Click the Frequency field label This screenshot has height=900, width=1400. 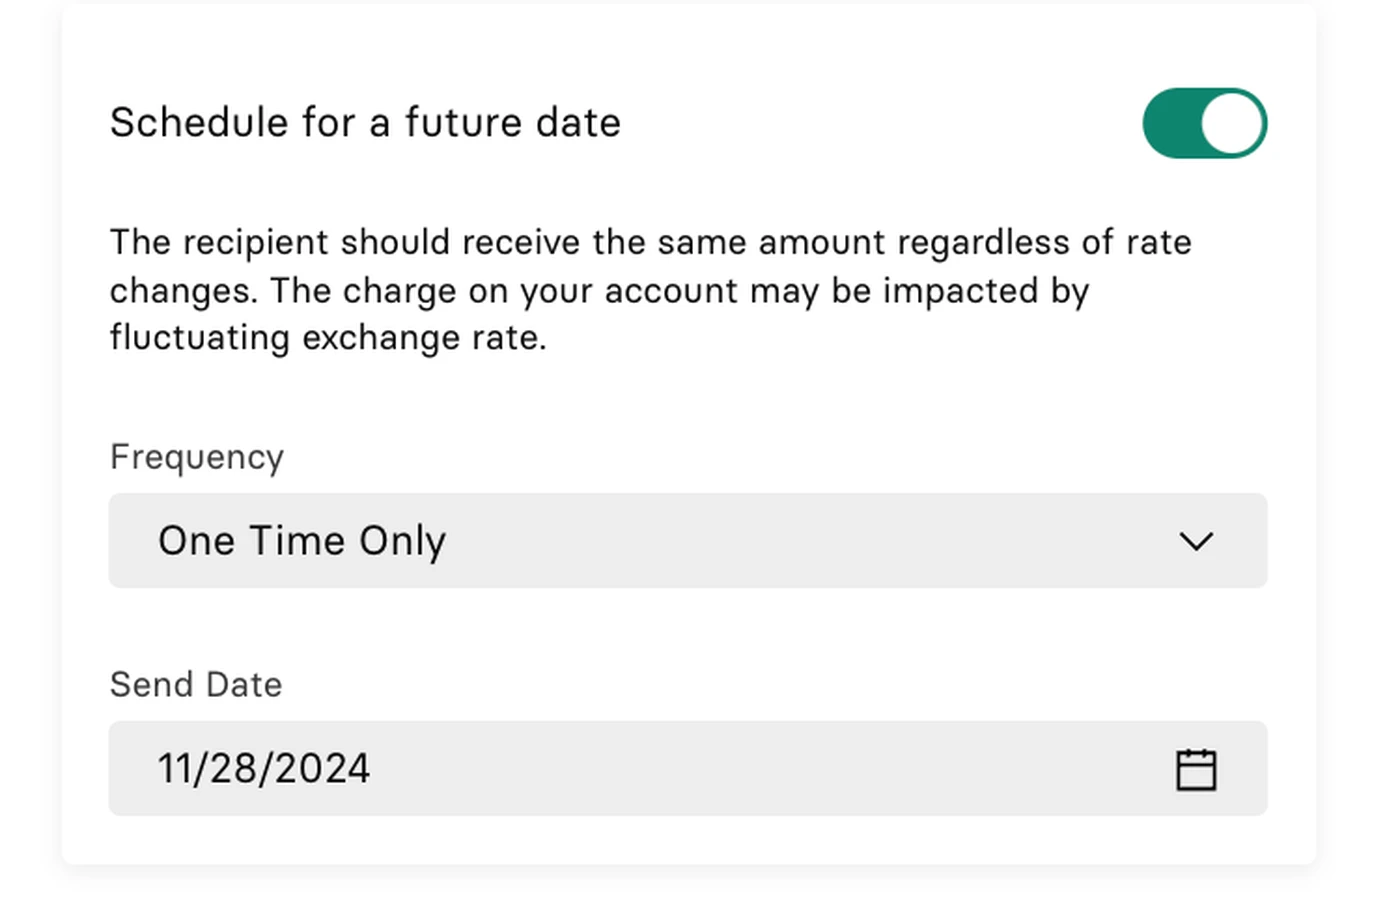tap(197, 457)
